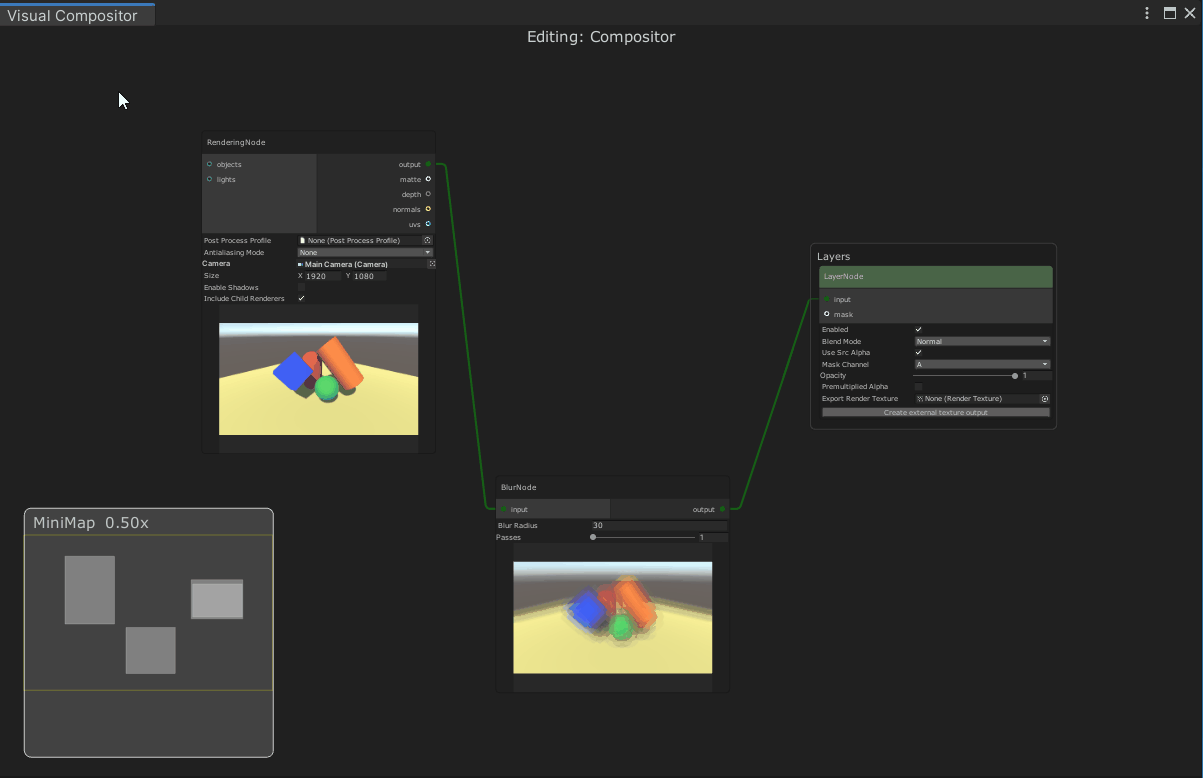Click the lights input port
This screenshot has height=778, width=1203.
point(209,179)
